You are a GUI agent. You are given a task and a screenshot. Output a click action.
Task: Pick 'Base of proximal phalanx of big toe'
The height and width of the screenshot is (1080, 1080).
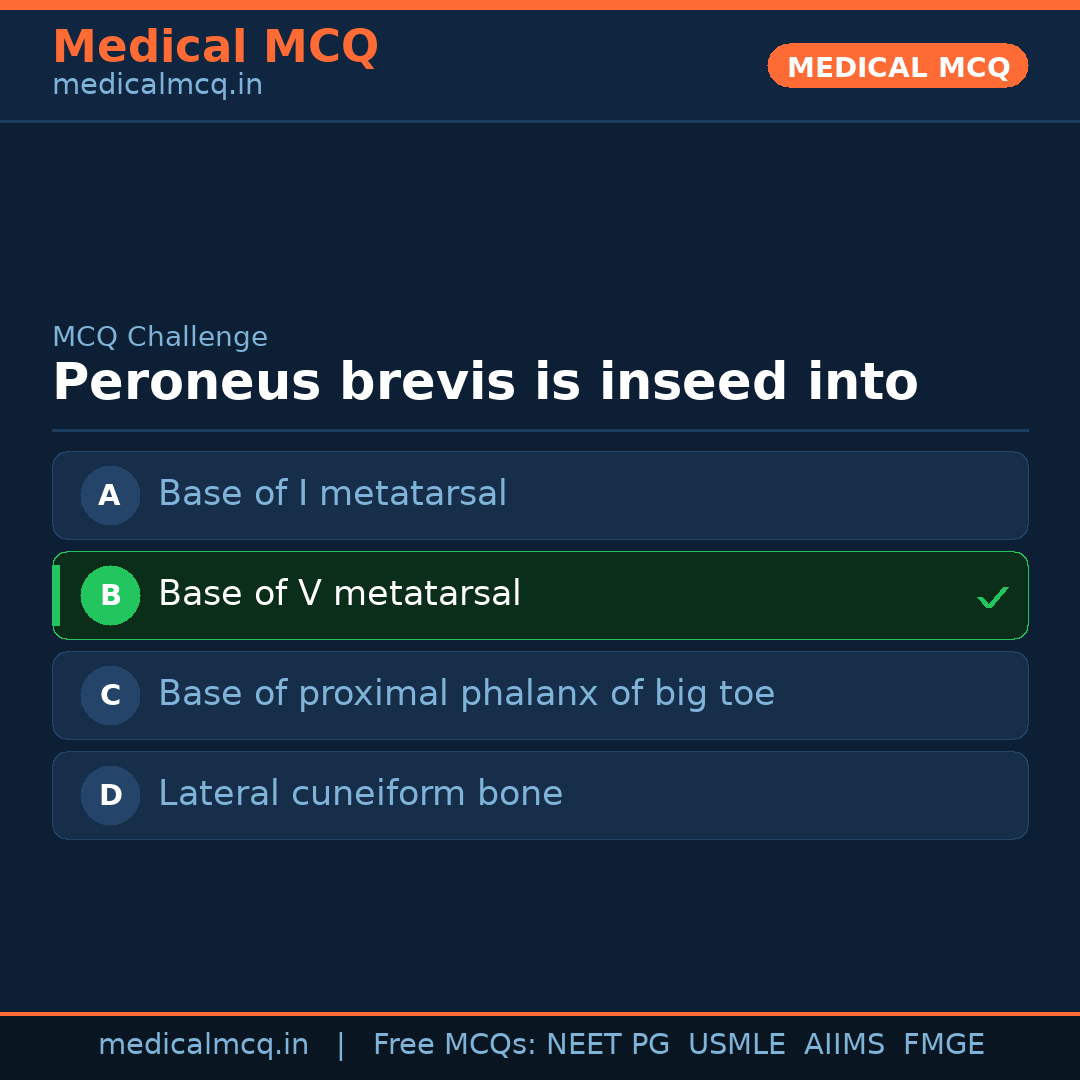pyautogui.click(x=466, y=694)
